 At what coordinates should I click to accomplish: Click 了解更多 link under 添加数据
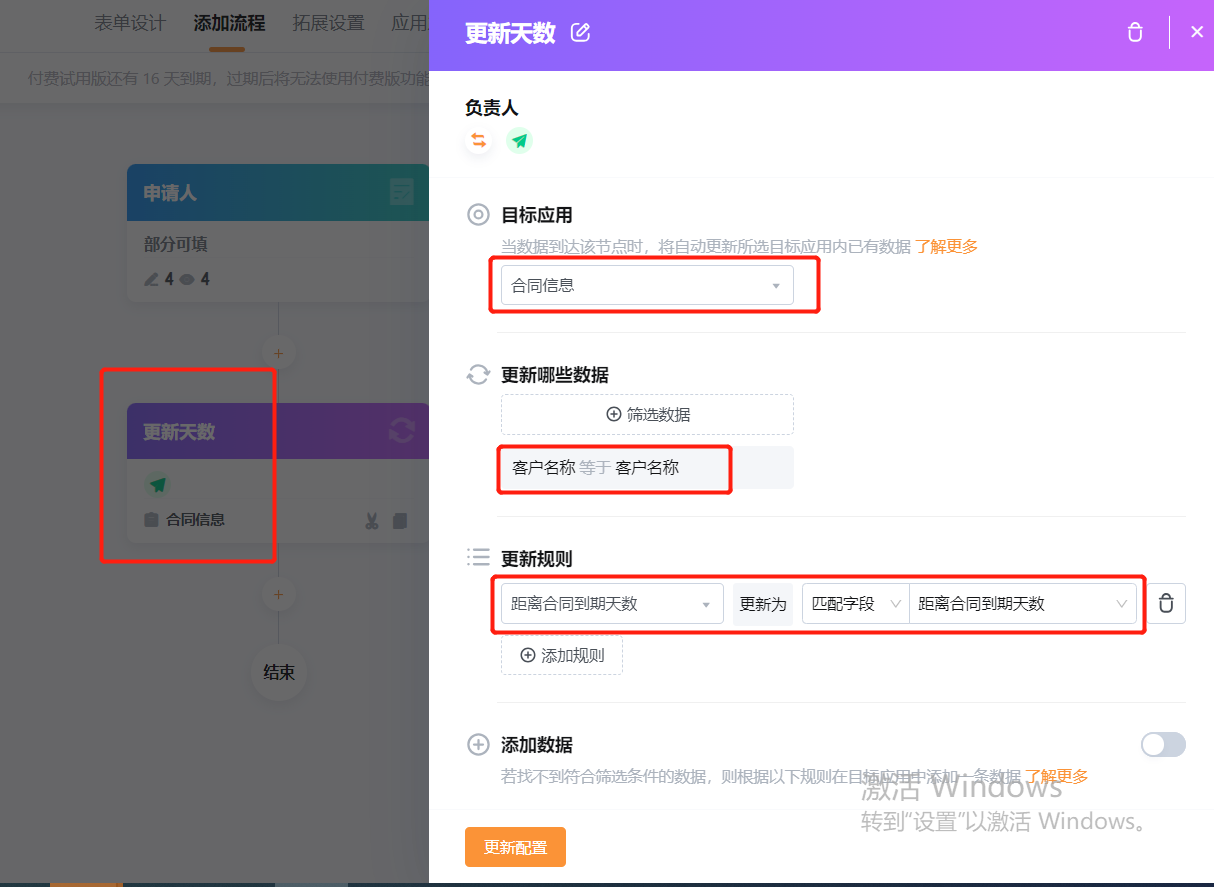coord(1056,776)
